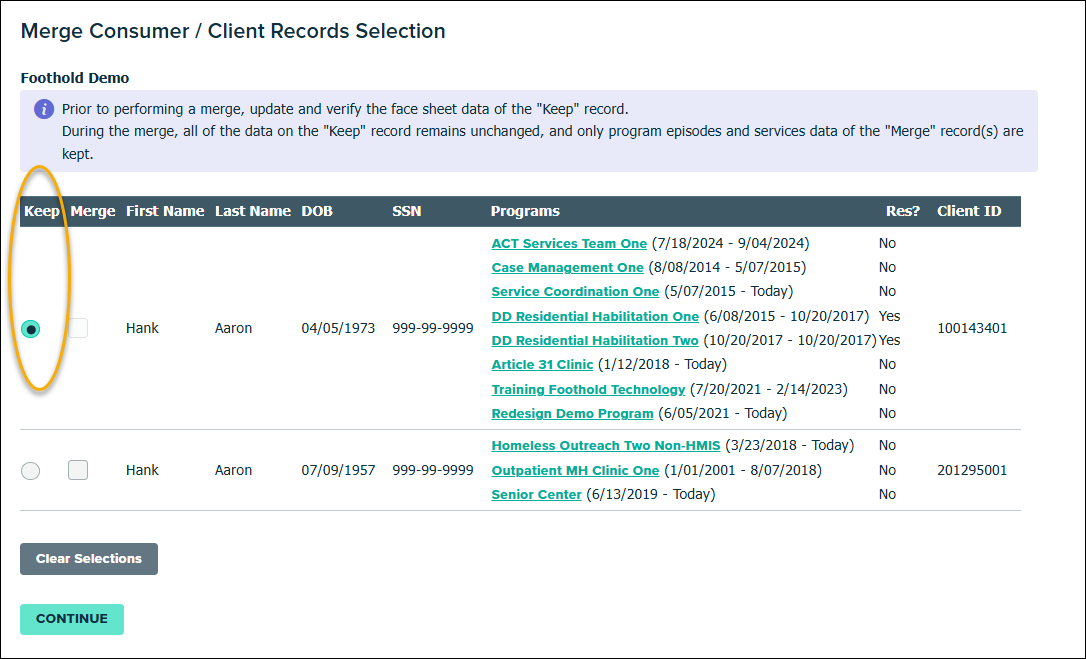Follow the Service Coordination One link
Image resolution: width=1086 pixels, height=659 pixels.
[575, 292]
